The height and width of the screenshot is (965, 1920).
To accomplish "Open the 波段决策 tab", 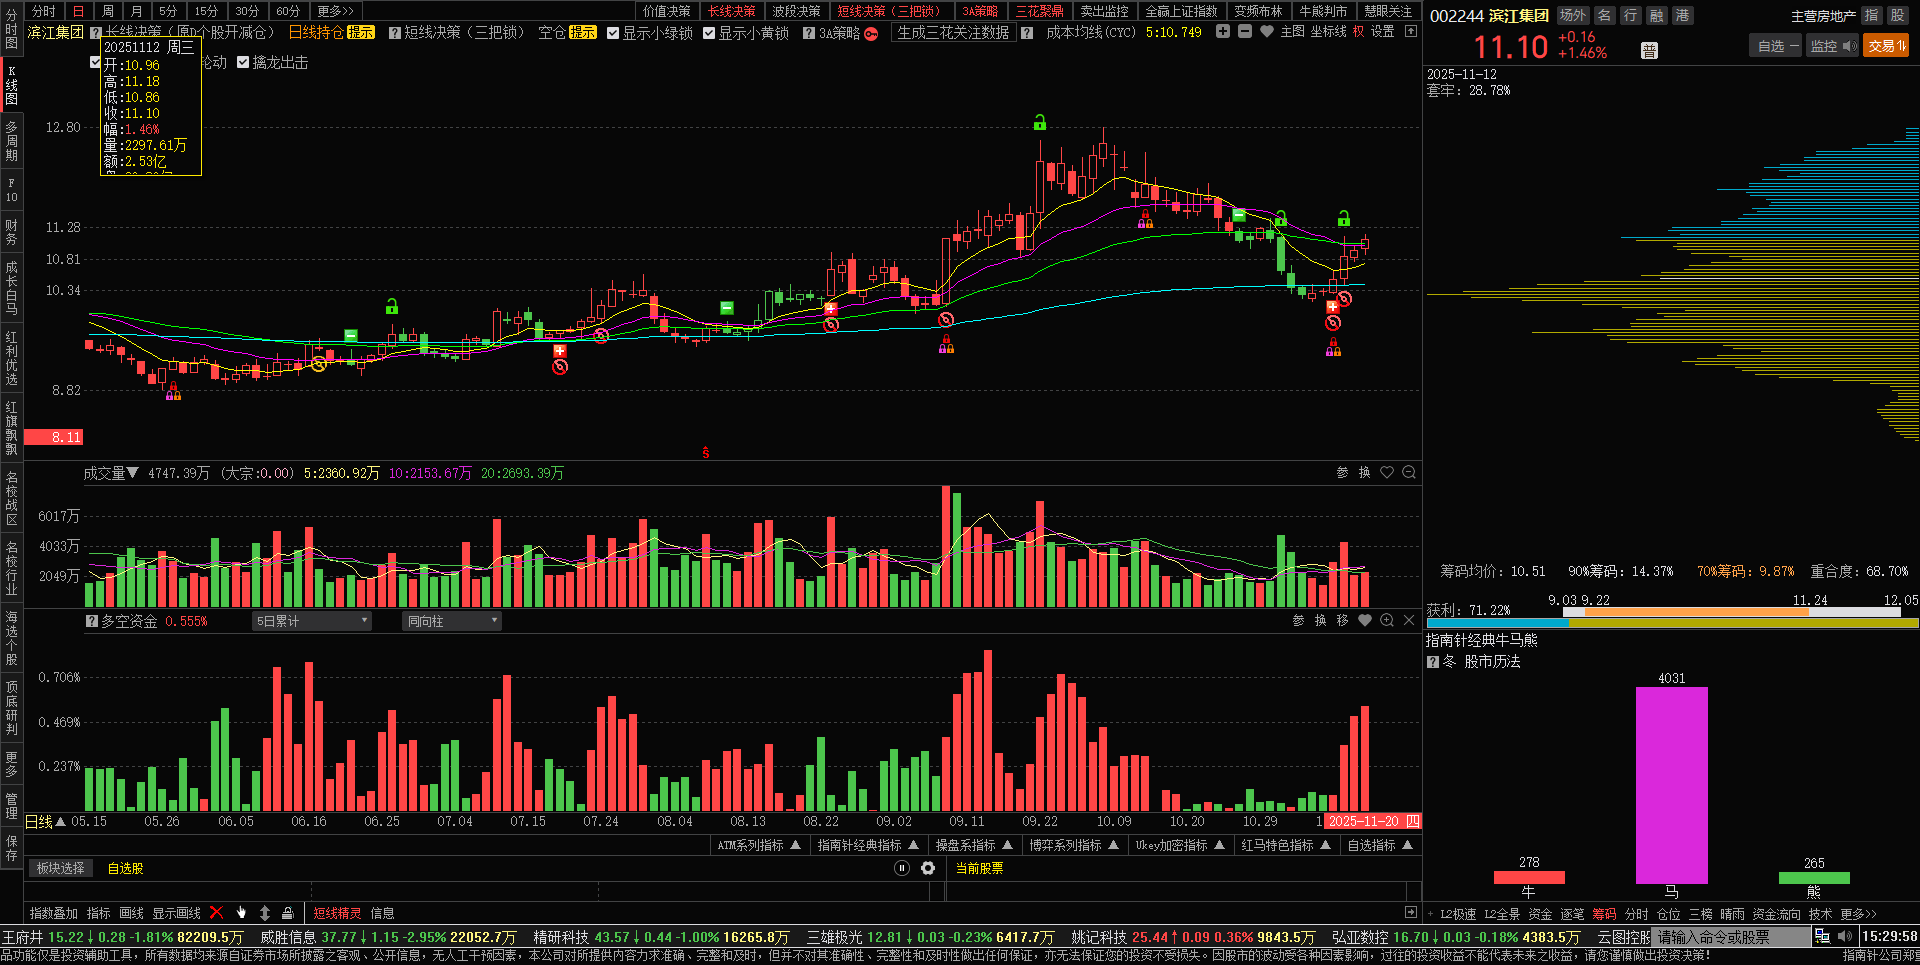I will tap(796, 11).
